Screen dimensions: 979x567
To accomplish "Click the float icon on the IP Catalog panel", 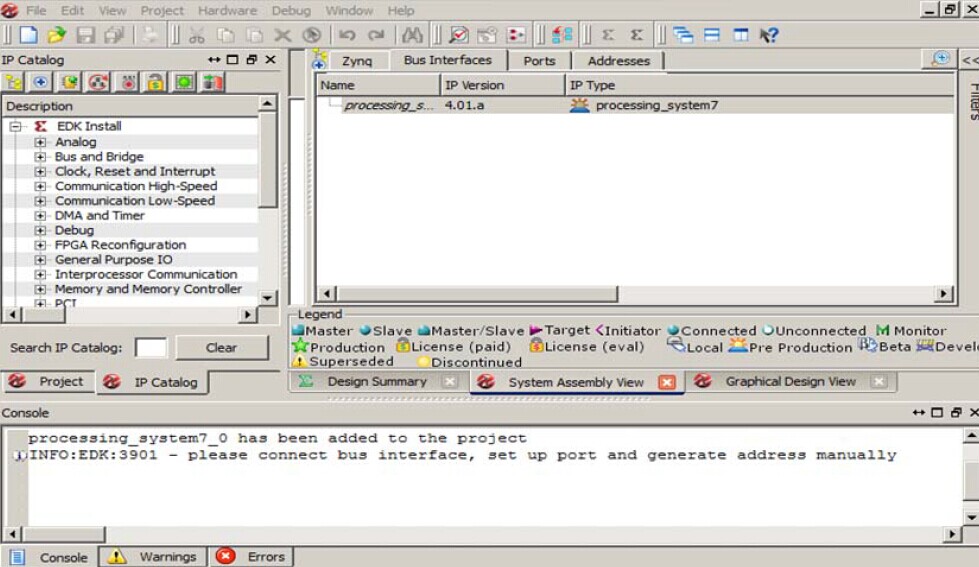I will pyautogui.click(x=251, y=60).
